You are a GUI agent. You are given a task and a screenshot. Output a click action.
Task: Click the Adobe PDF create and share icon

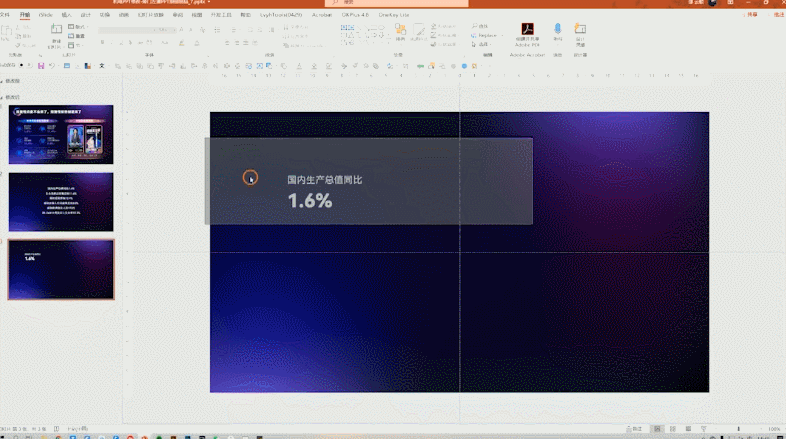(x=527, y=29)
